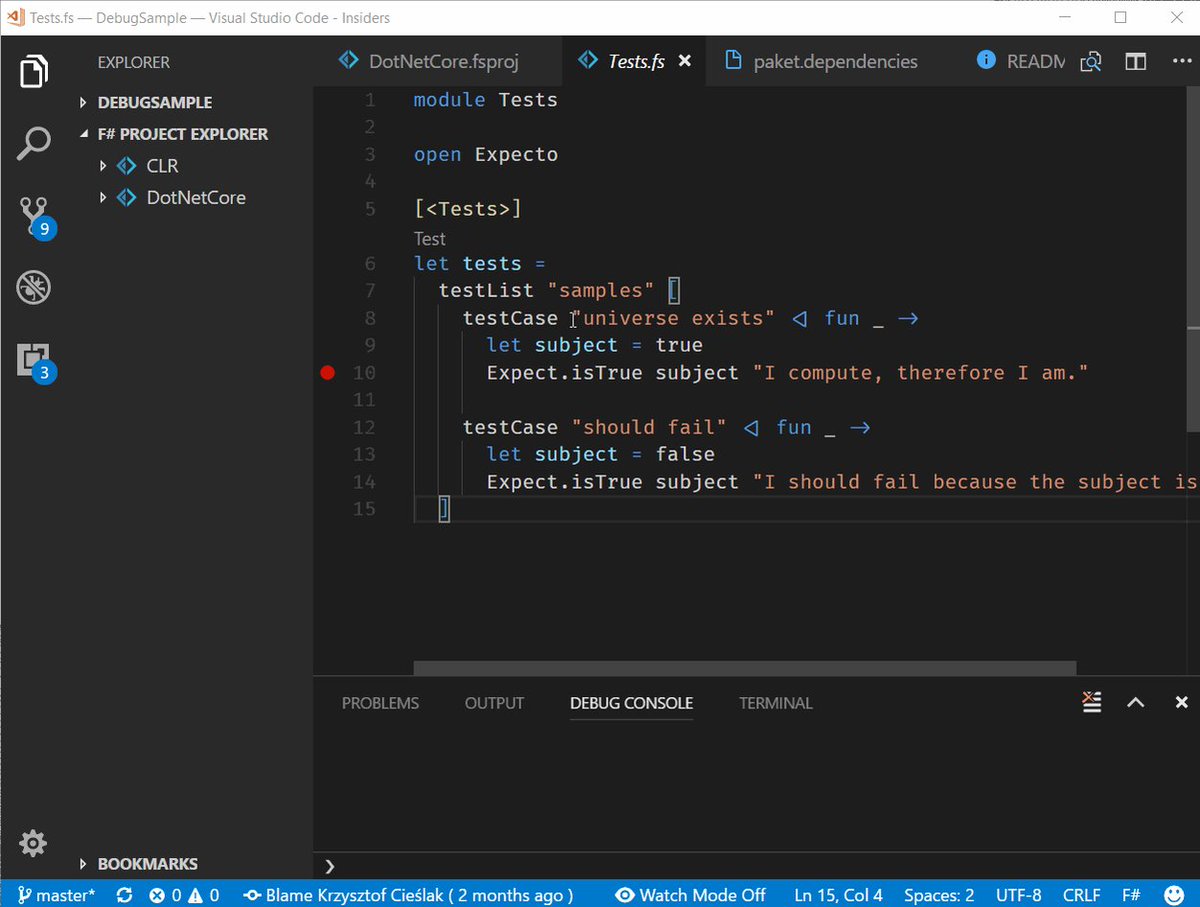Expand the DotNetCore project node

[102, 198]
